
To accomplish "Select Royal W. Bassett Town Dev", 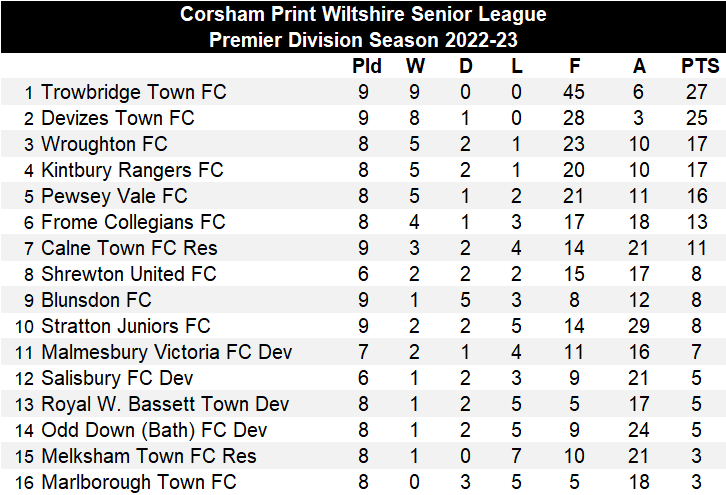I will (x=165, y=404).
